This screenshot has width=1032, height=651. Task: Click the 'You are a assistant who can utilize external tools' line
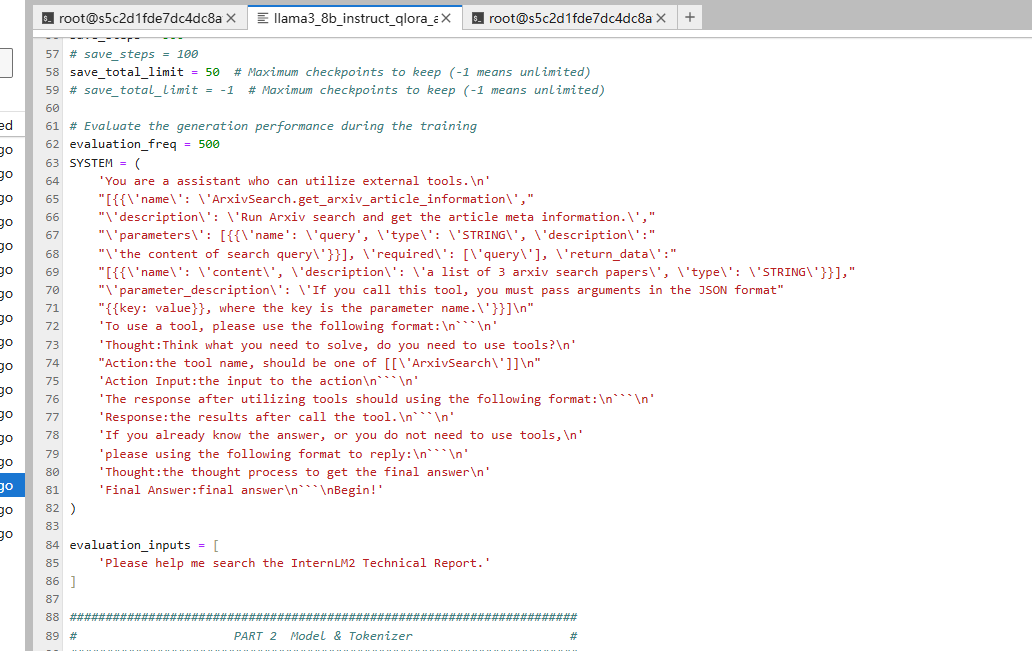click(294, 180)
